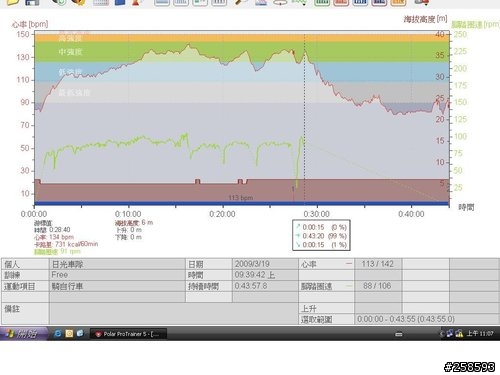Image resolution: width=500 pixels, height=375 pixels.
Task: Click the 心率 [bpm] axis title
Action: pyautogui.click(x=30, y=24)
